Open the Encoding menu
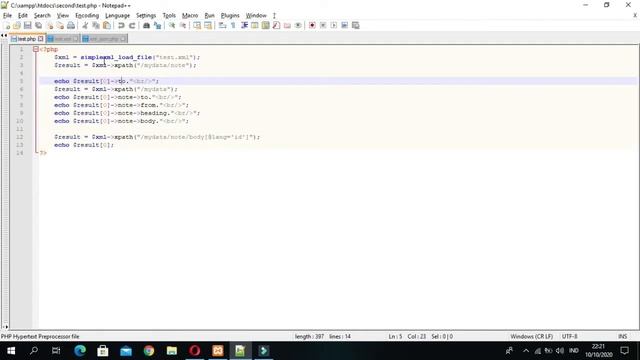This screenshot has width=640, height=360. click(87, 16)
